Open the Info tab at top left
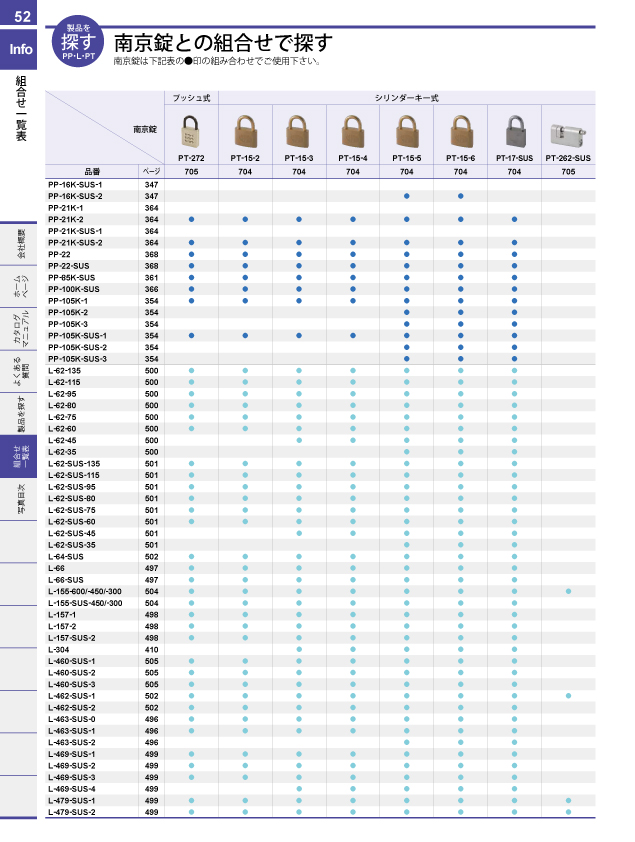 coord(21,50)
